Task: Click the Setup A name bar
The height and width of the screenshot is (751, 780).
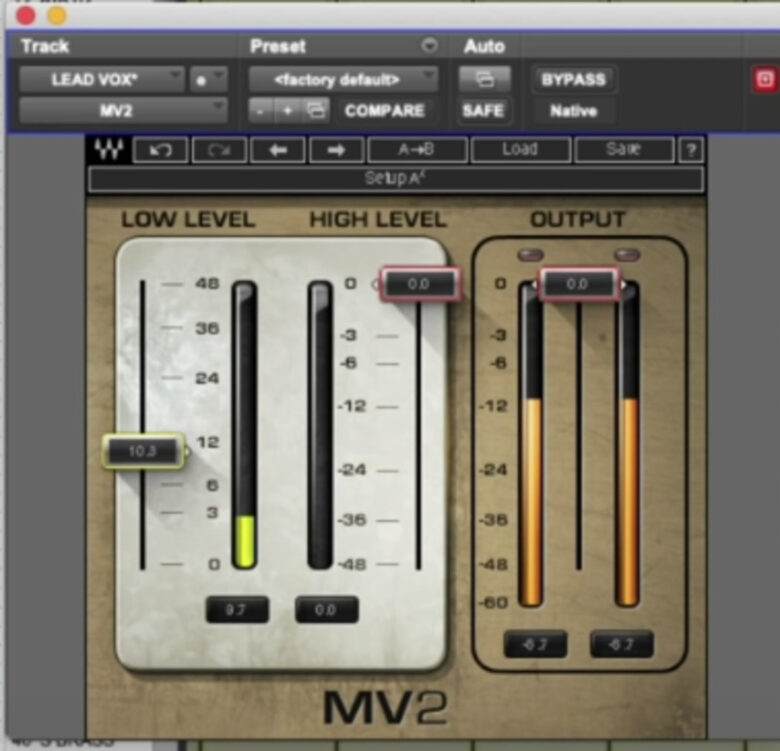Action: tap(396, 179)
